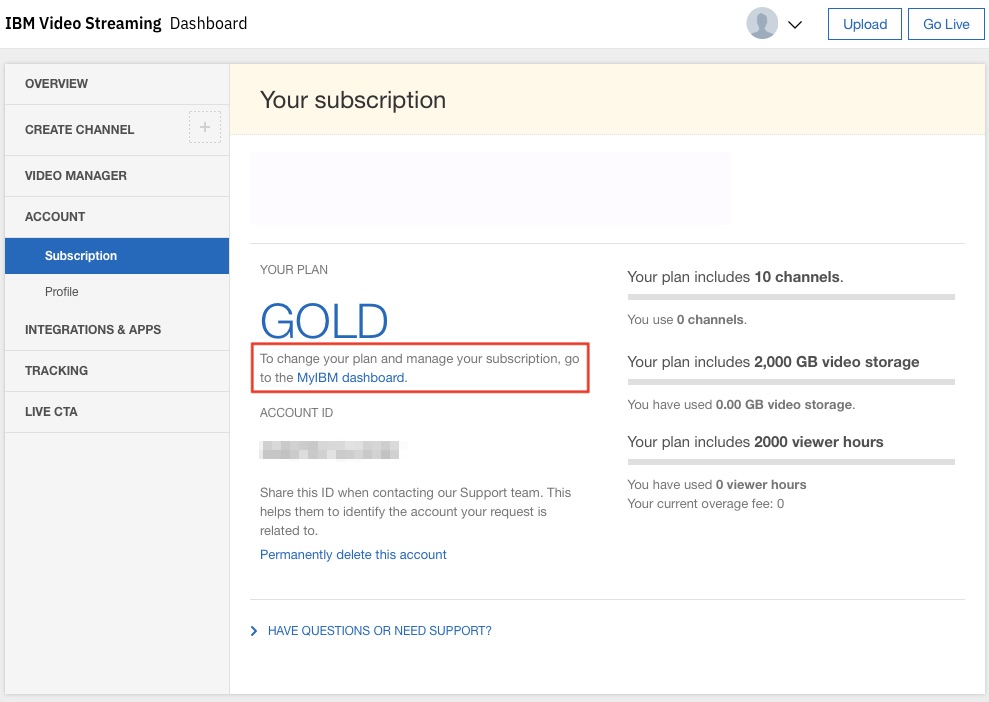Click the Dashboard title in header
Screen dimensions: 989x702
(x=208, y=23)
